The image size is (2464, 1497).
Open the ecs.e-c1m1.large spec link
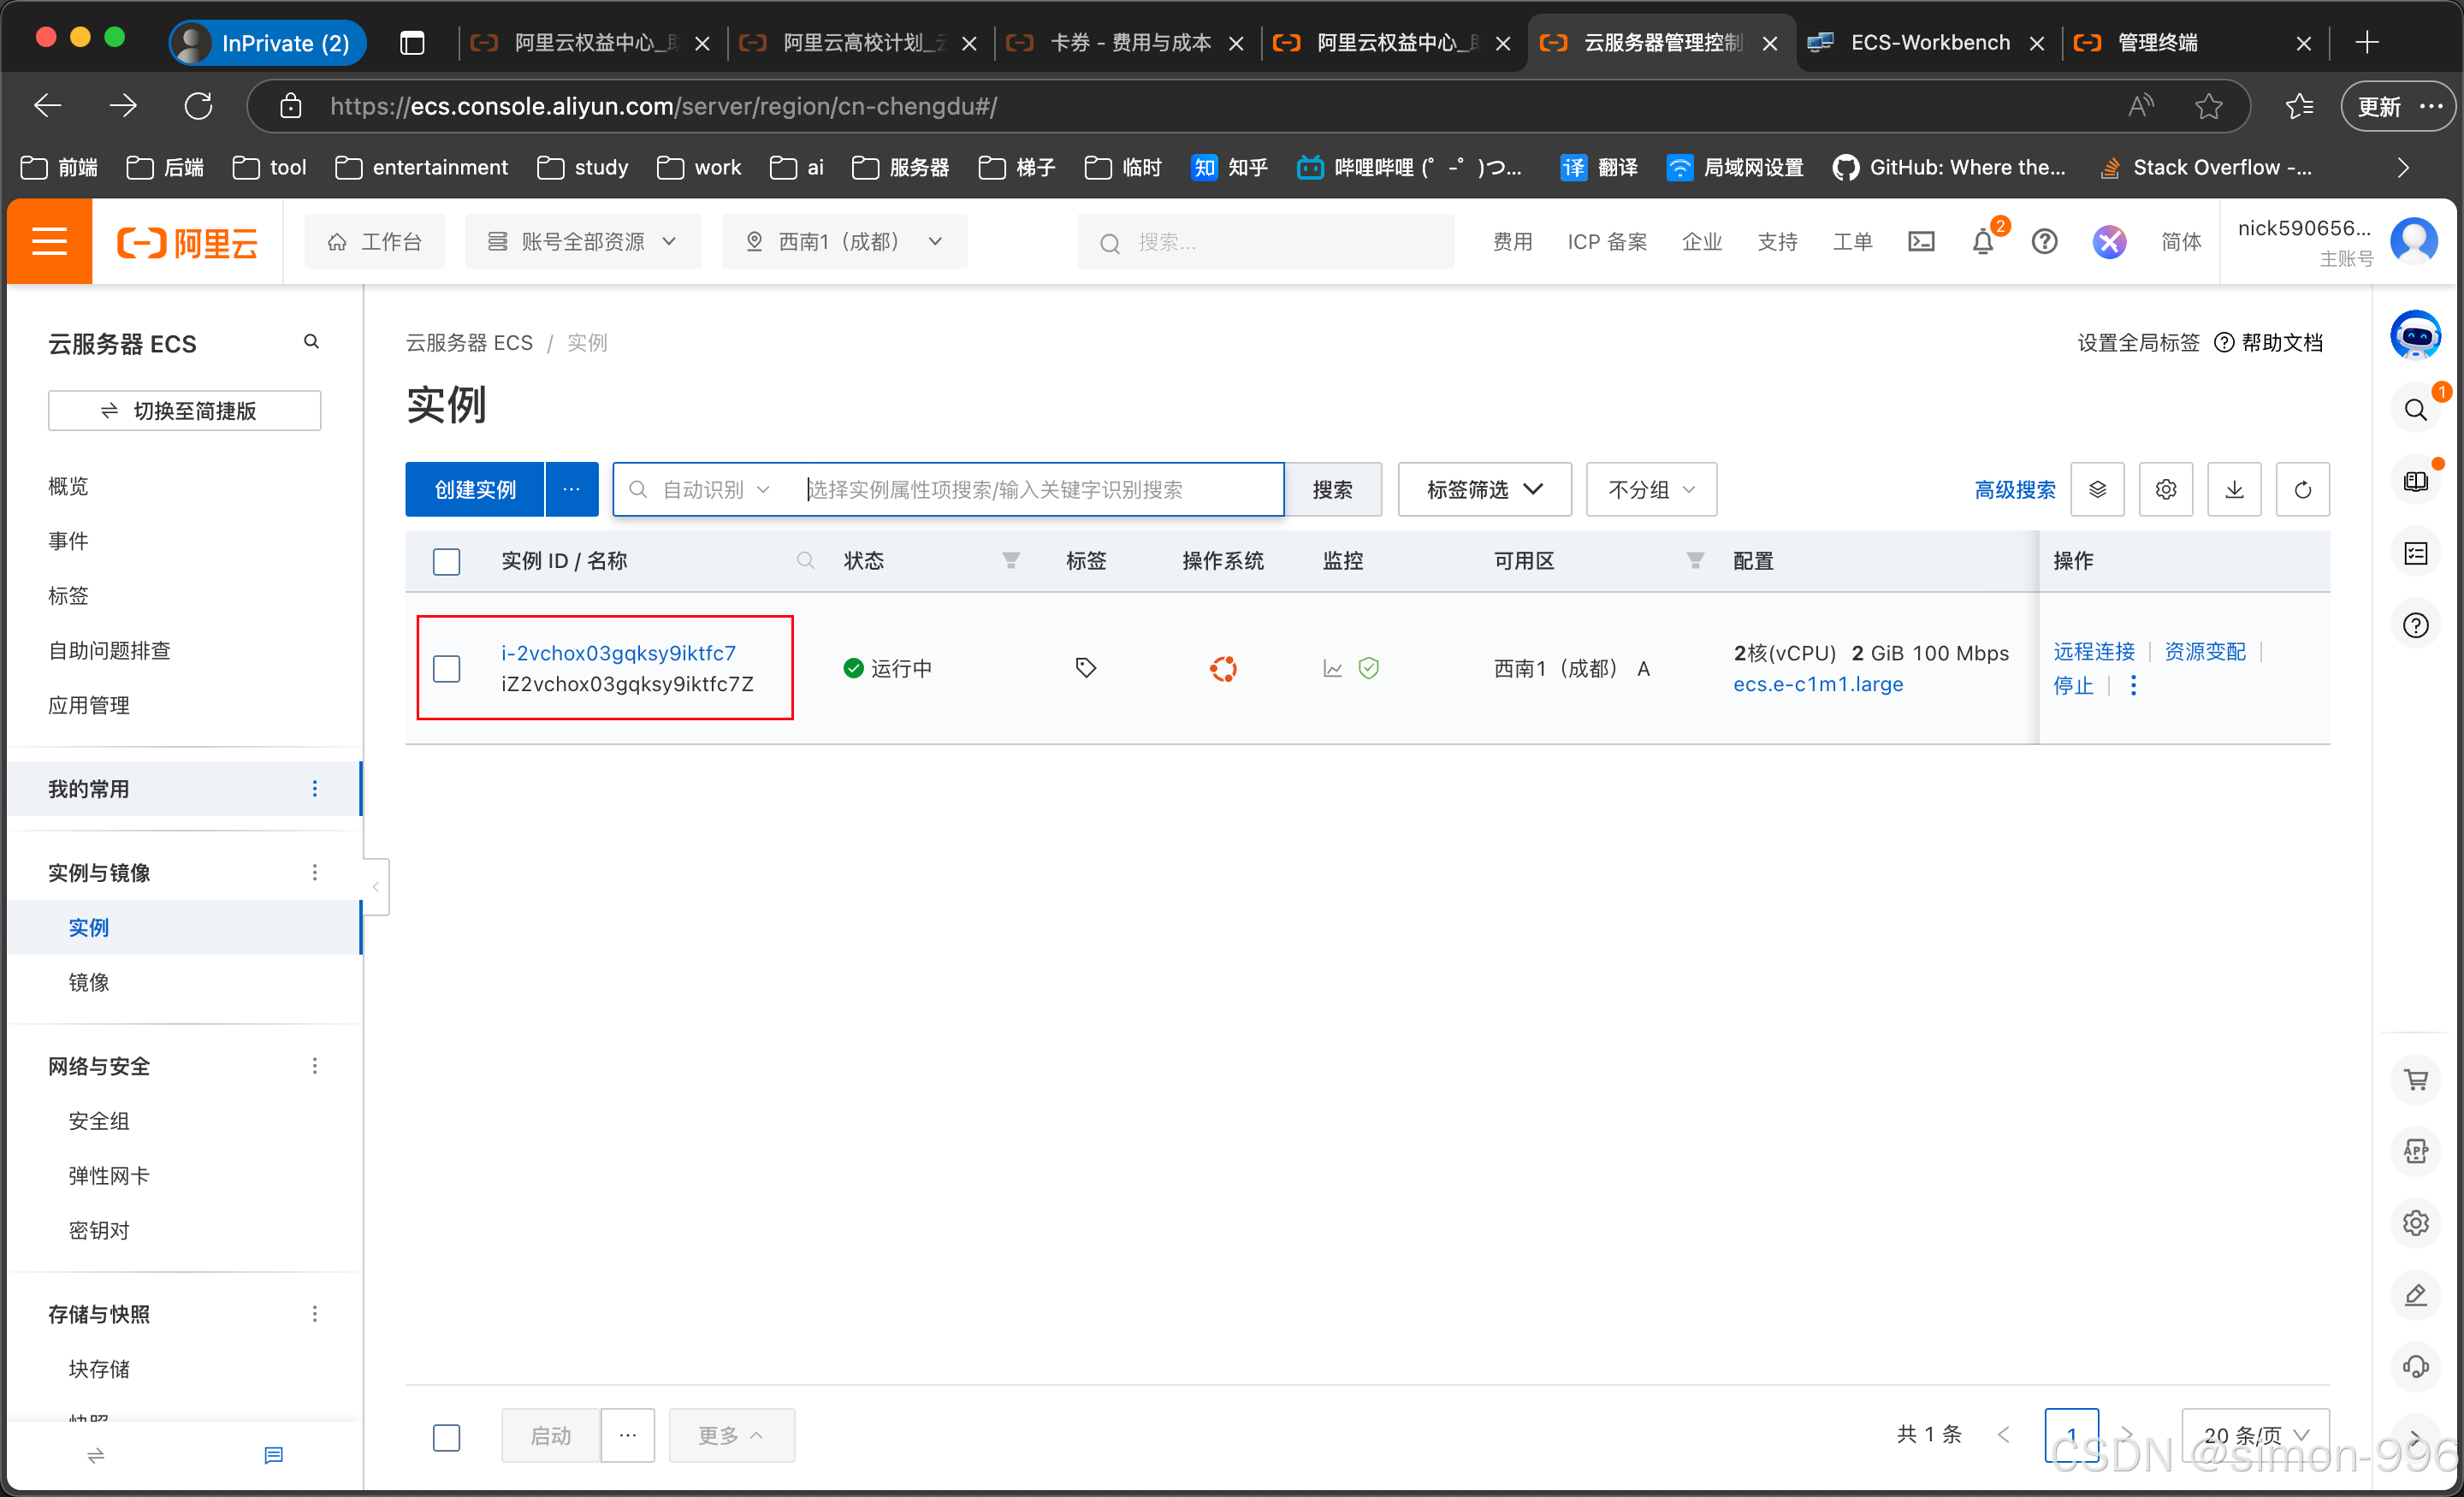tap(1817, 684)
